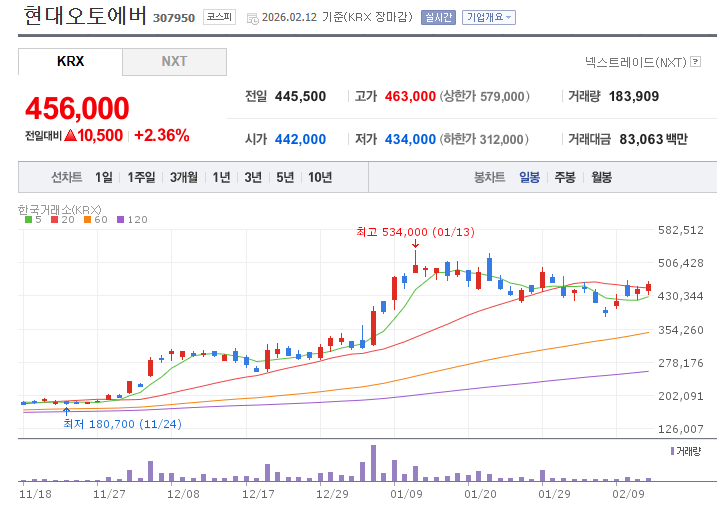Click the stock code 307950

pos(174,18)
